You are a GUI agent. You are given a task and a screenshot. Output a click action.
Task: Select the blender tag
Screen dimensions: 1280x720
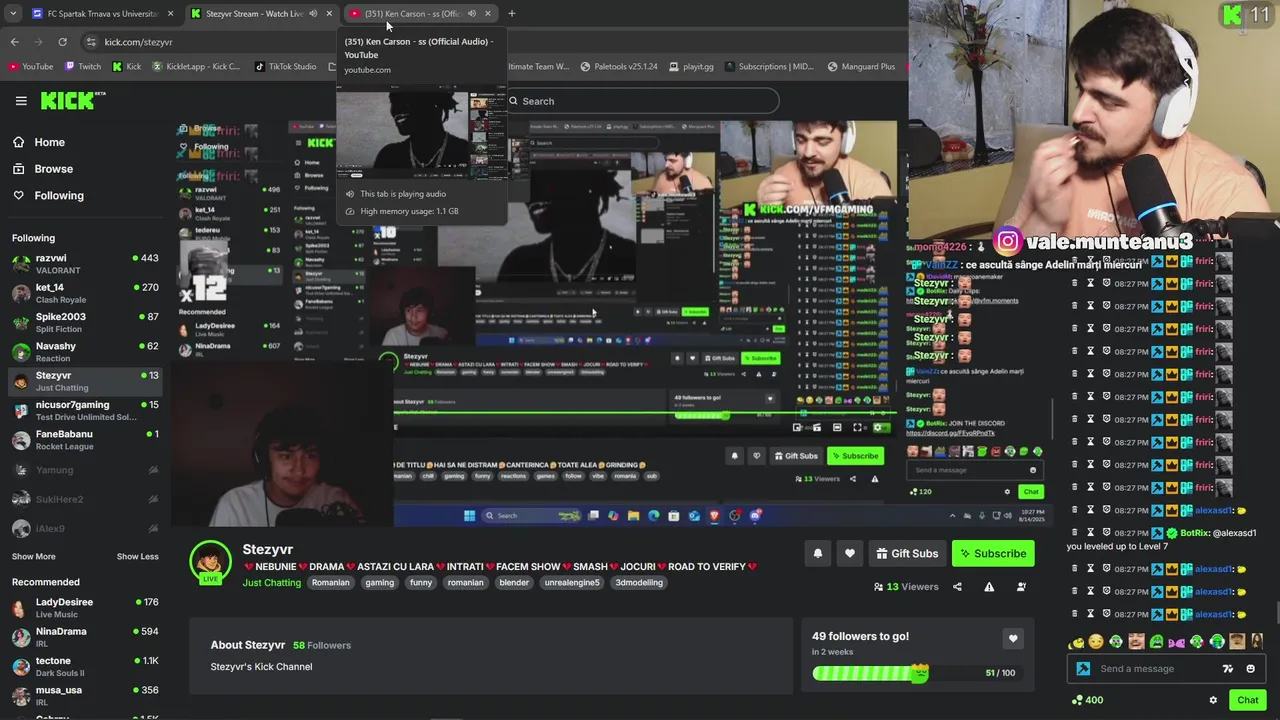coord(514,583)
